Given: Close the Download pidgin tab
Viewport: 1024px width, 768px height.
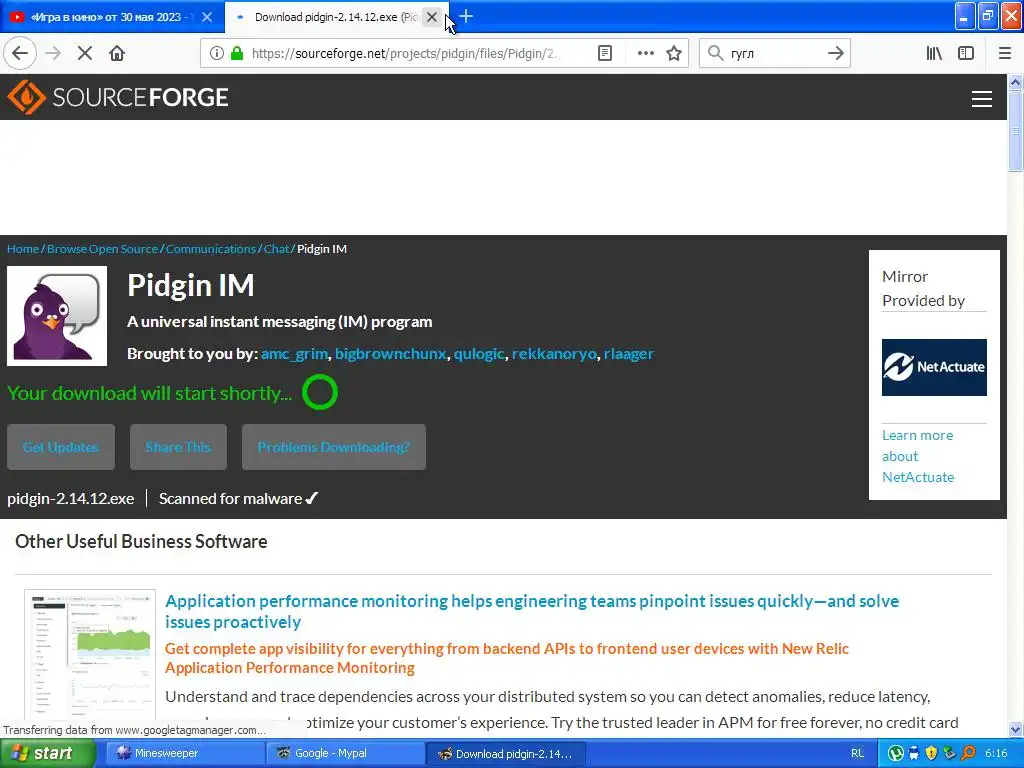Looking at the screenshot, I should [x=432, y=17].
